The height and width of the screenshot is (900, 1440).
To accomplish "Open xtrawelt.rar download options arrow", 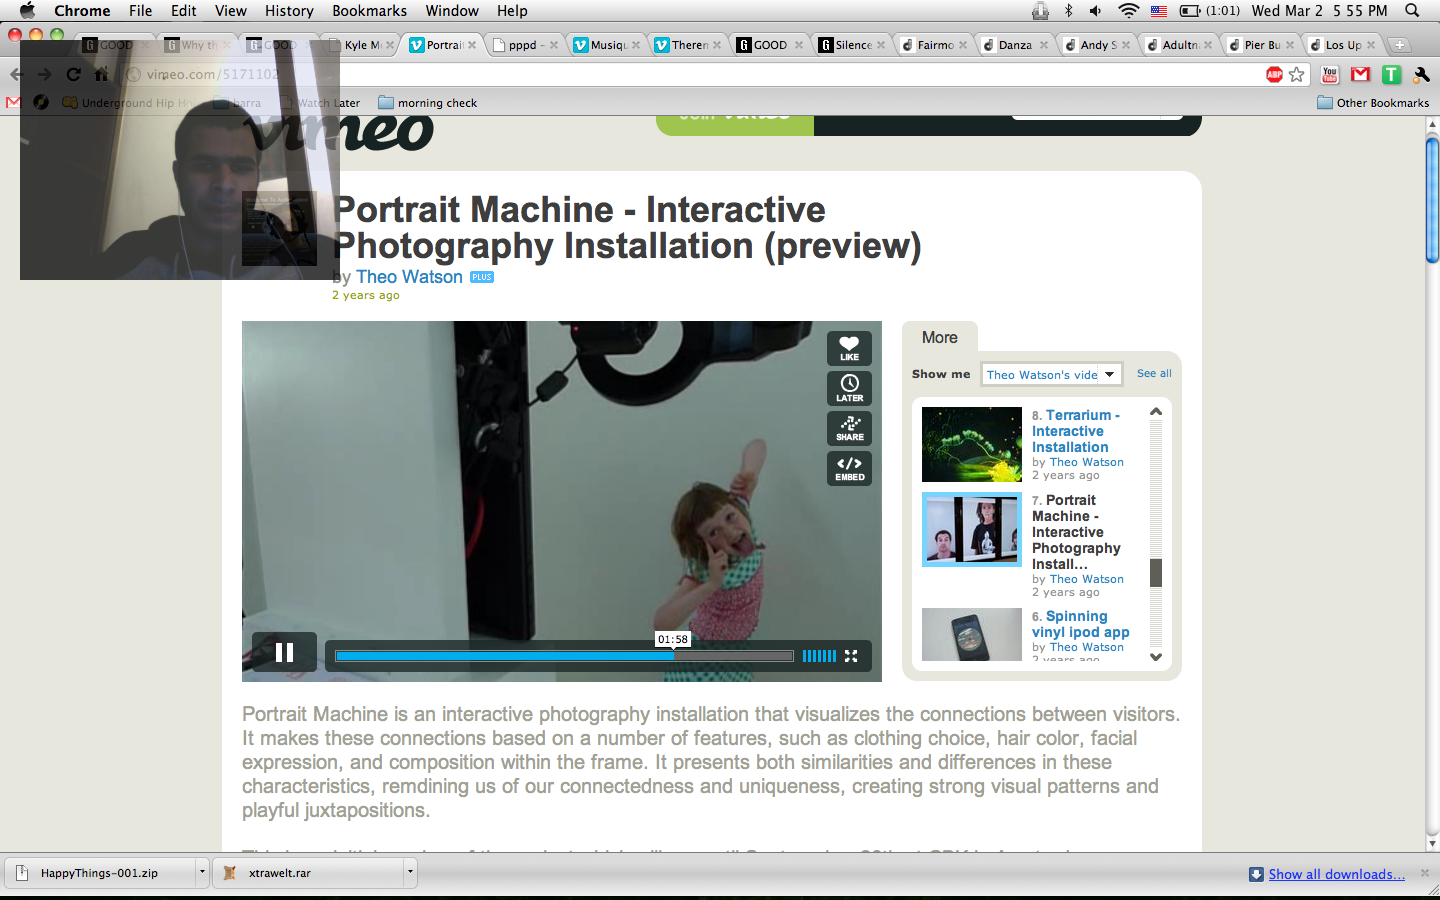I will (410, 872).
